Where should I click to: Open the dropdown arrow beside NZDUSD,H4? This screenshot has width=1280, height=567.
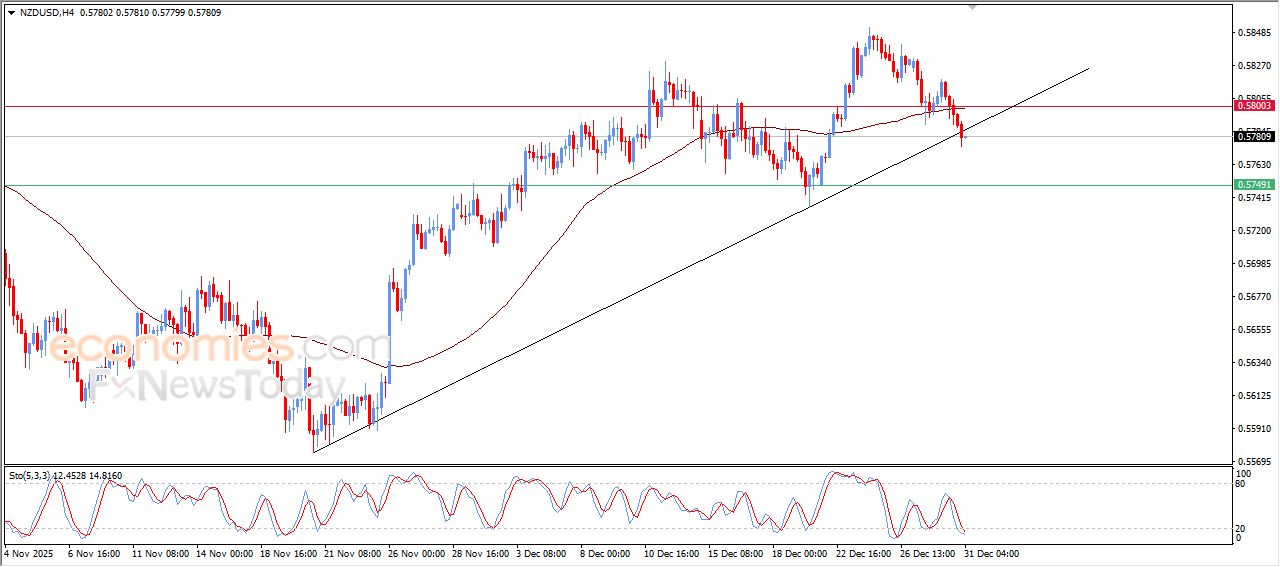pyautogui.click(x=11, y=12)
